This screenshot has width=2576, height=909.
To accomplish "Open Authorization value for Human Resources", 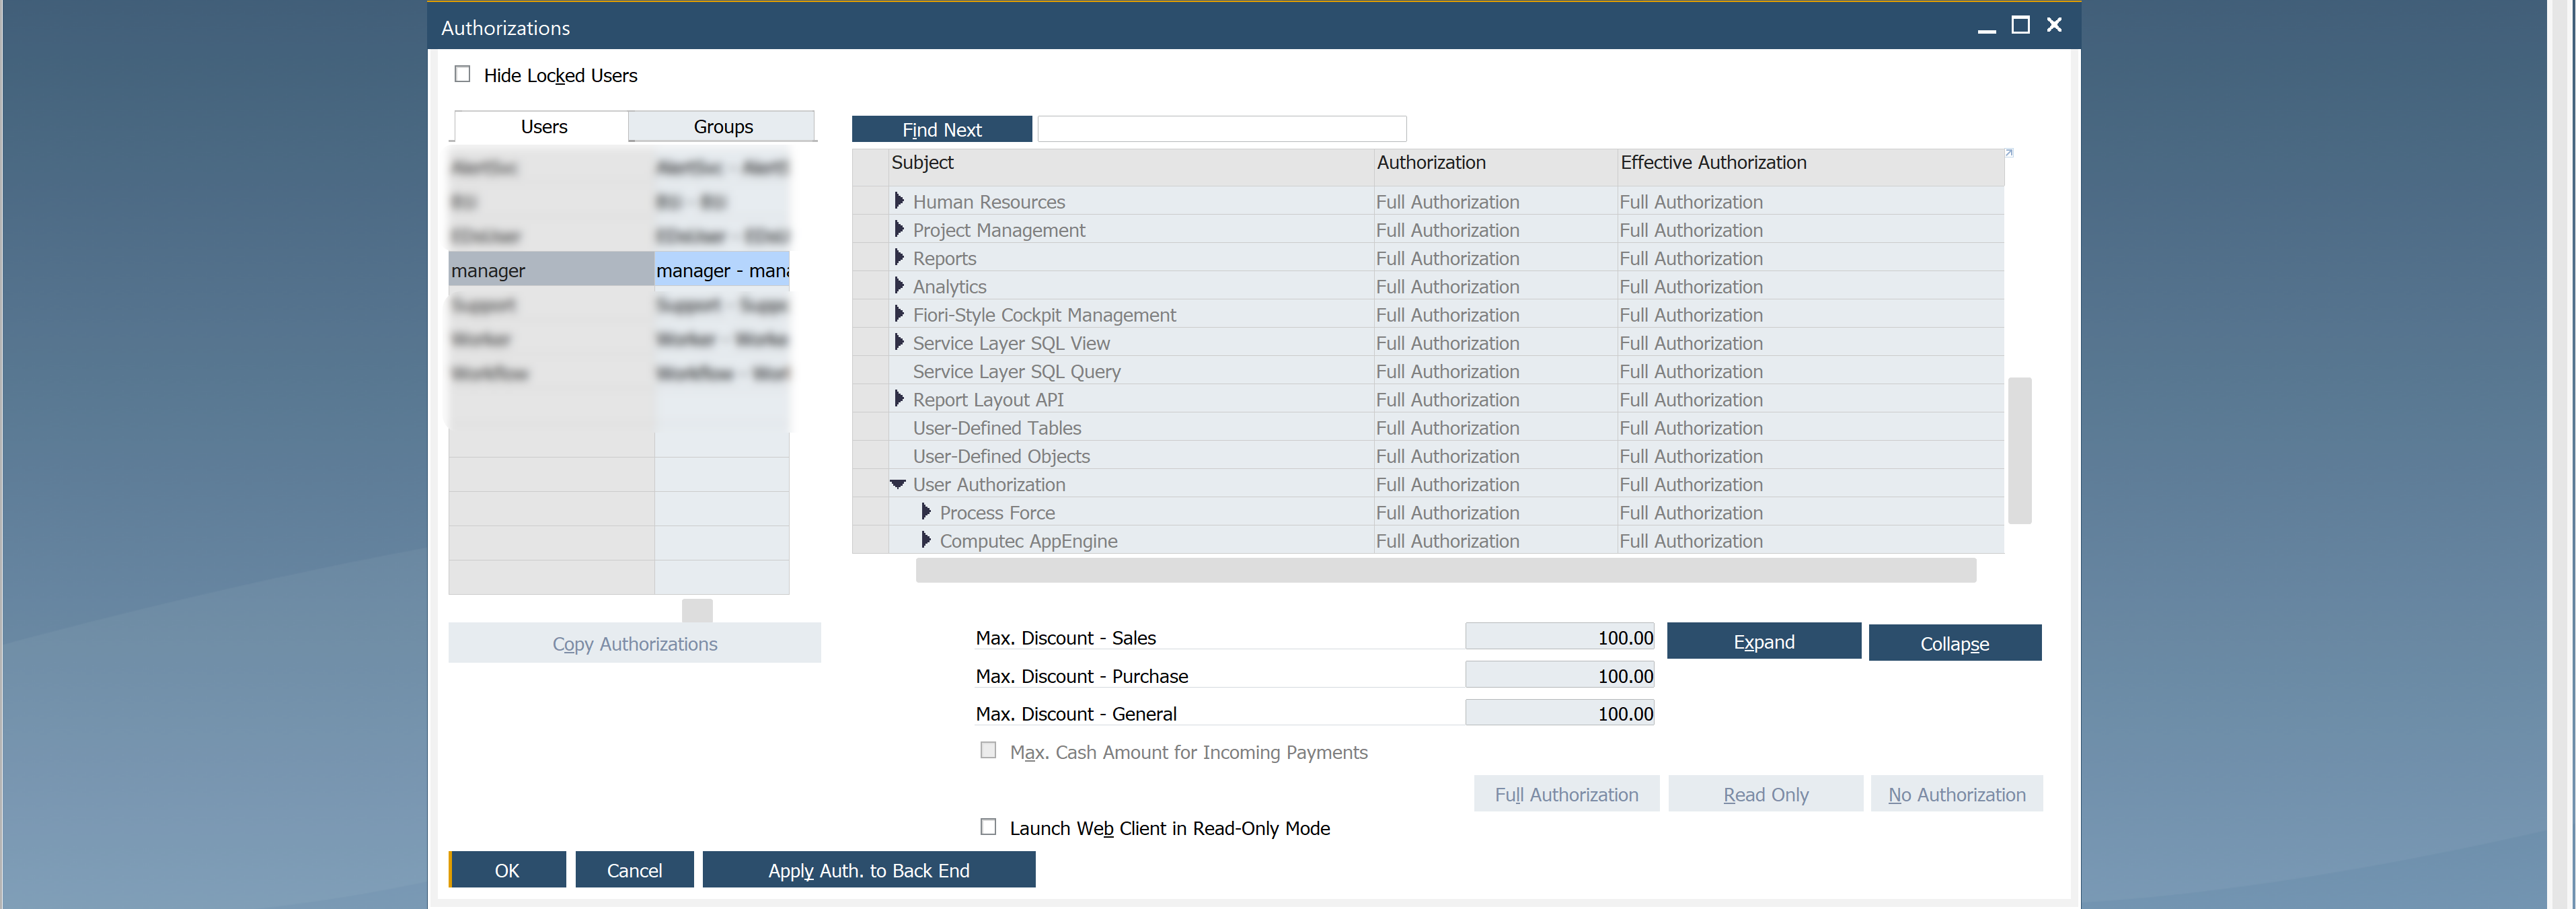I will (1496, 201).
